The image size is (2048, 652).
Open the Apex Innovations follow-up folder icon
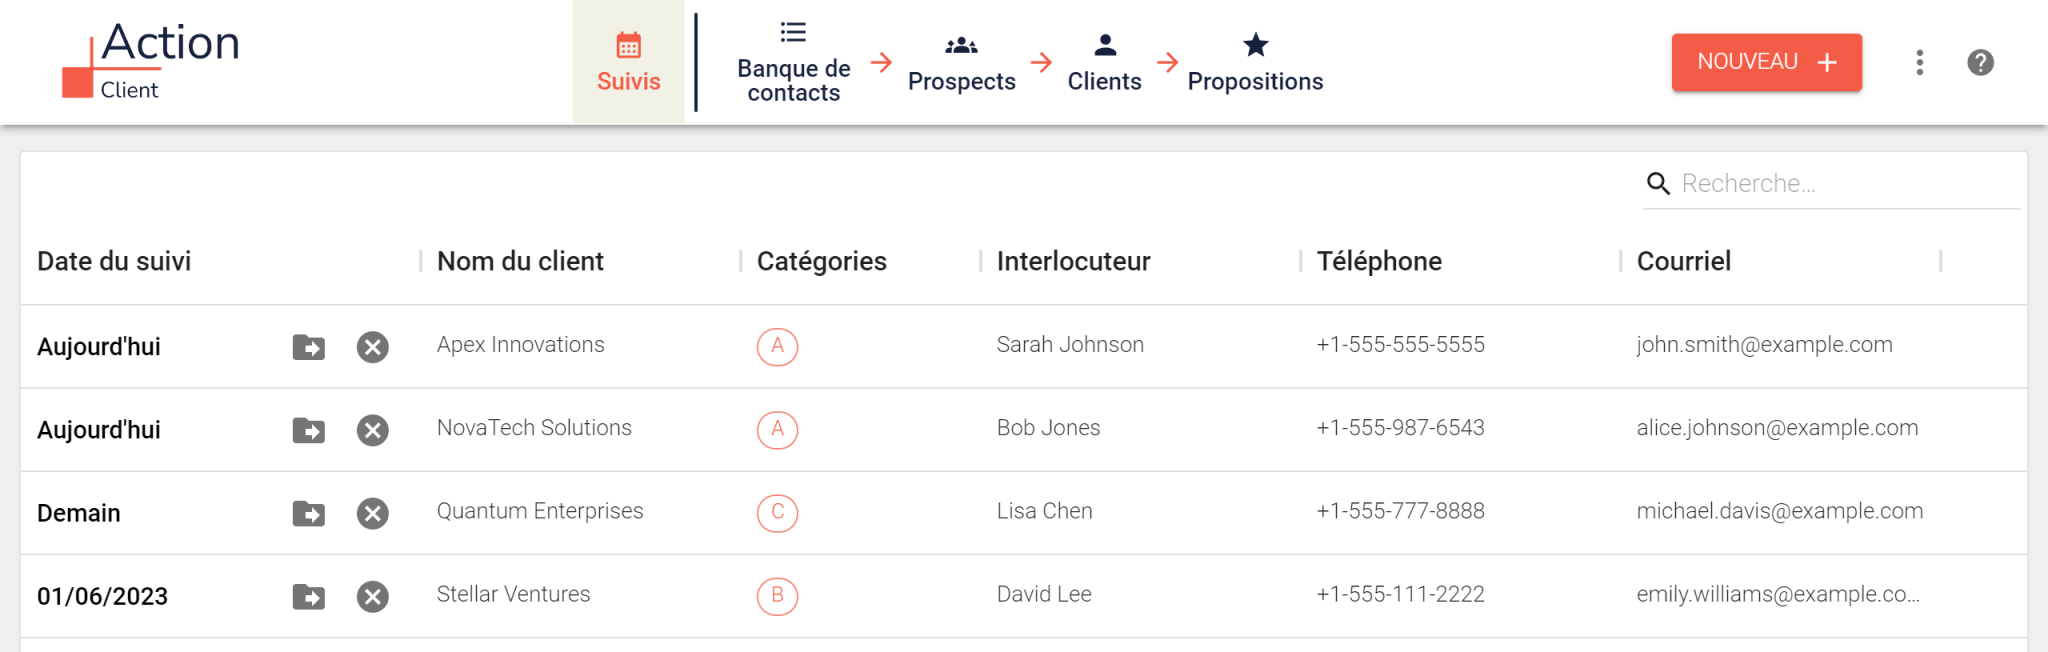coord(308,347)
